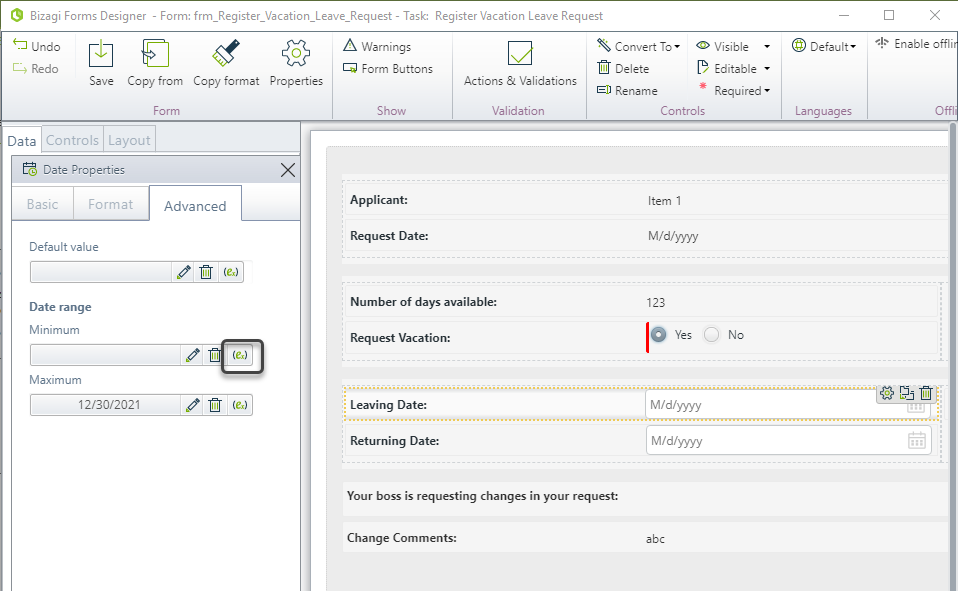This screenshot has width=958, height=591.
Task: Click the Editable option
Action: pos(727,68)
